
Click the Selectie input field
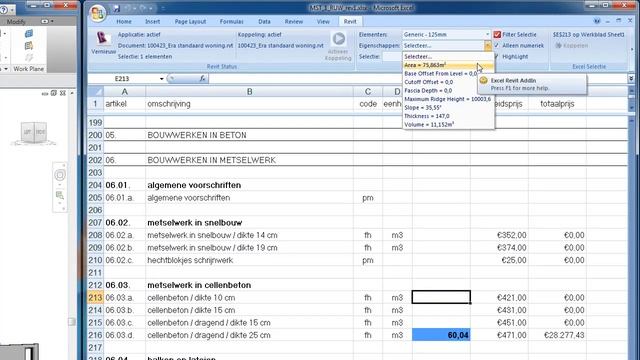point(392,57)
